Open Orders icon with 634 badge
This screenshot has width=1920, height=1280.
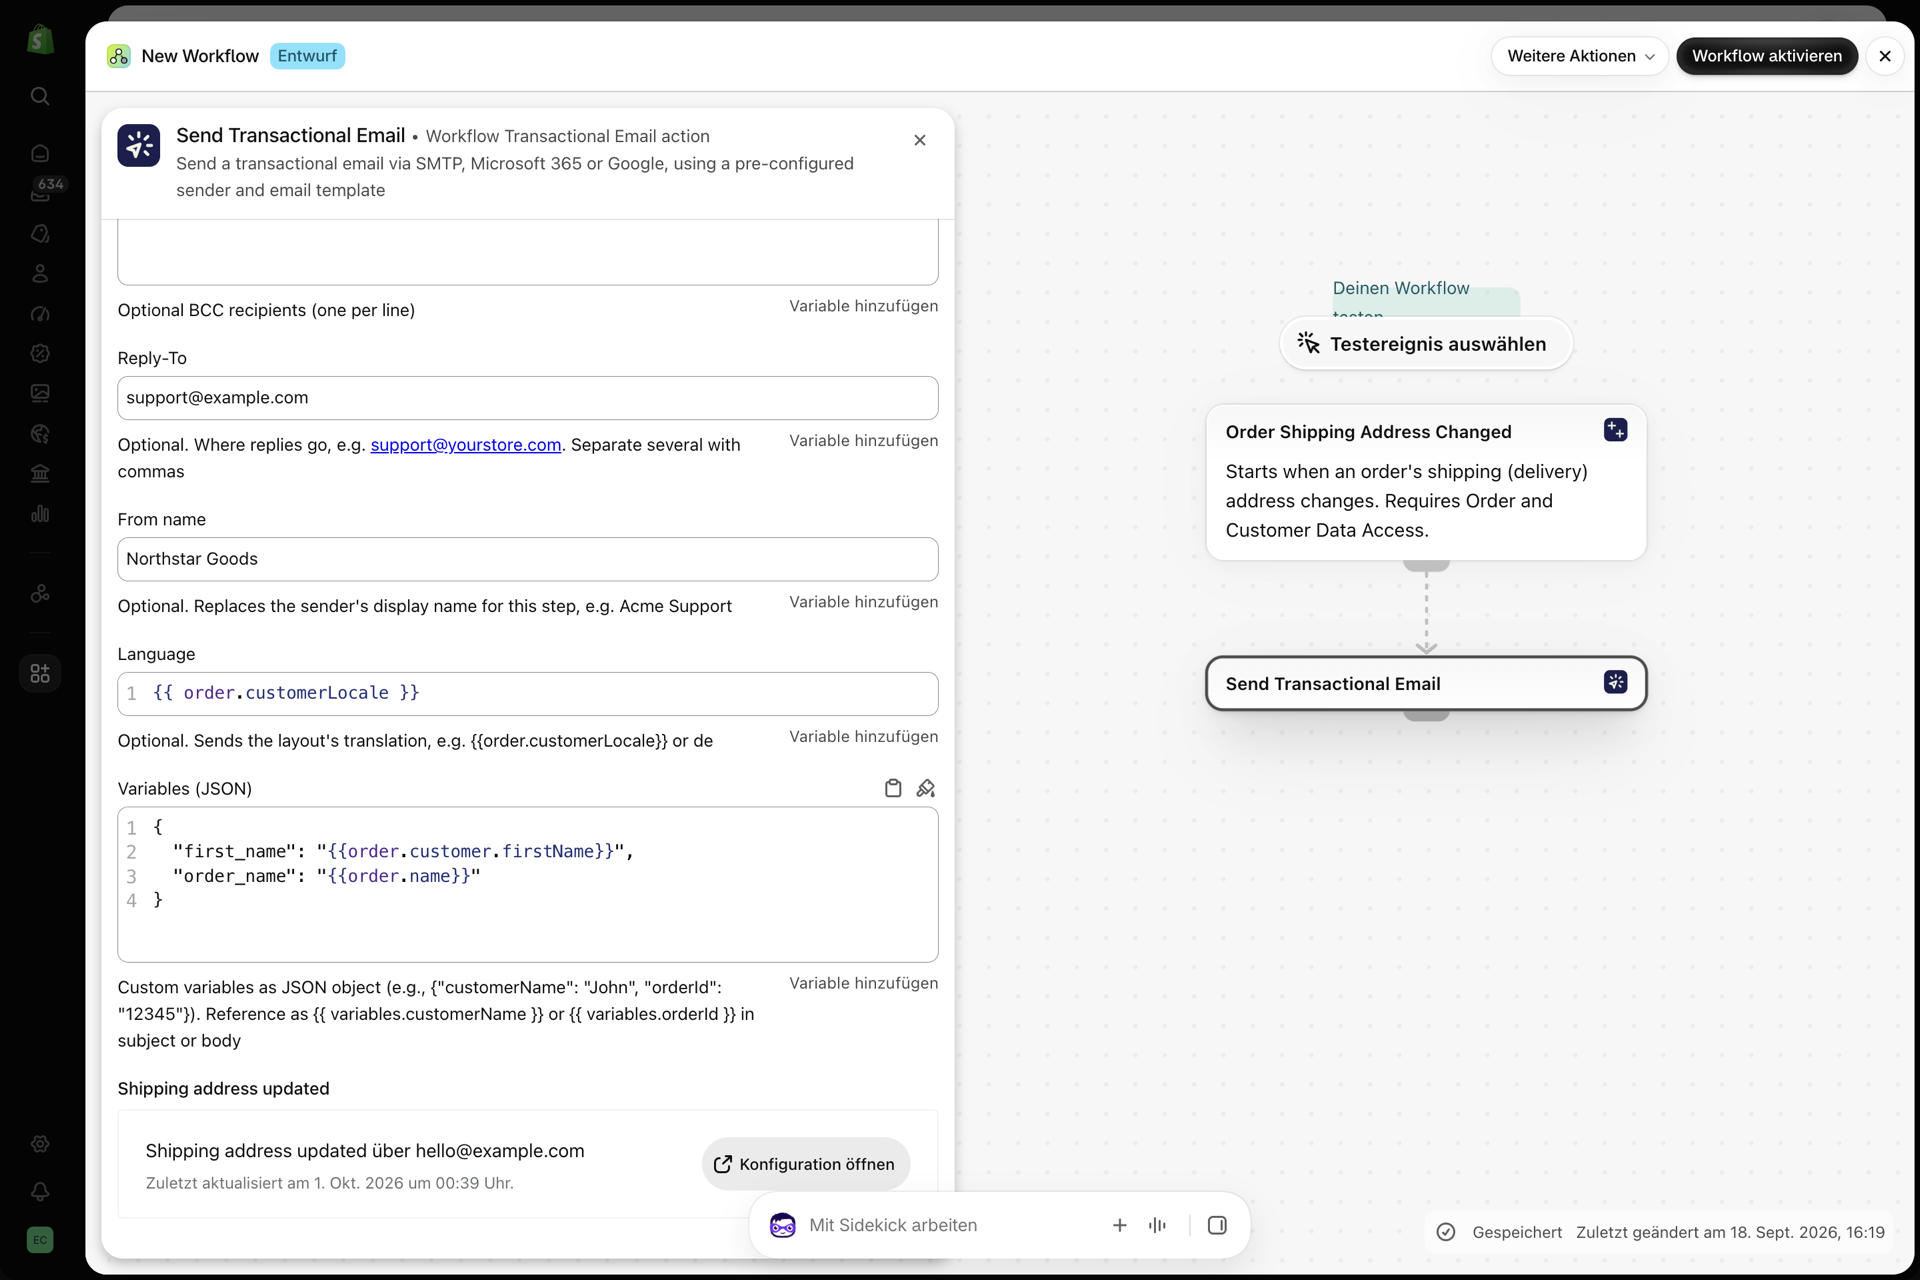point(40,193)
